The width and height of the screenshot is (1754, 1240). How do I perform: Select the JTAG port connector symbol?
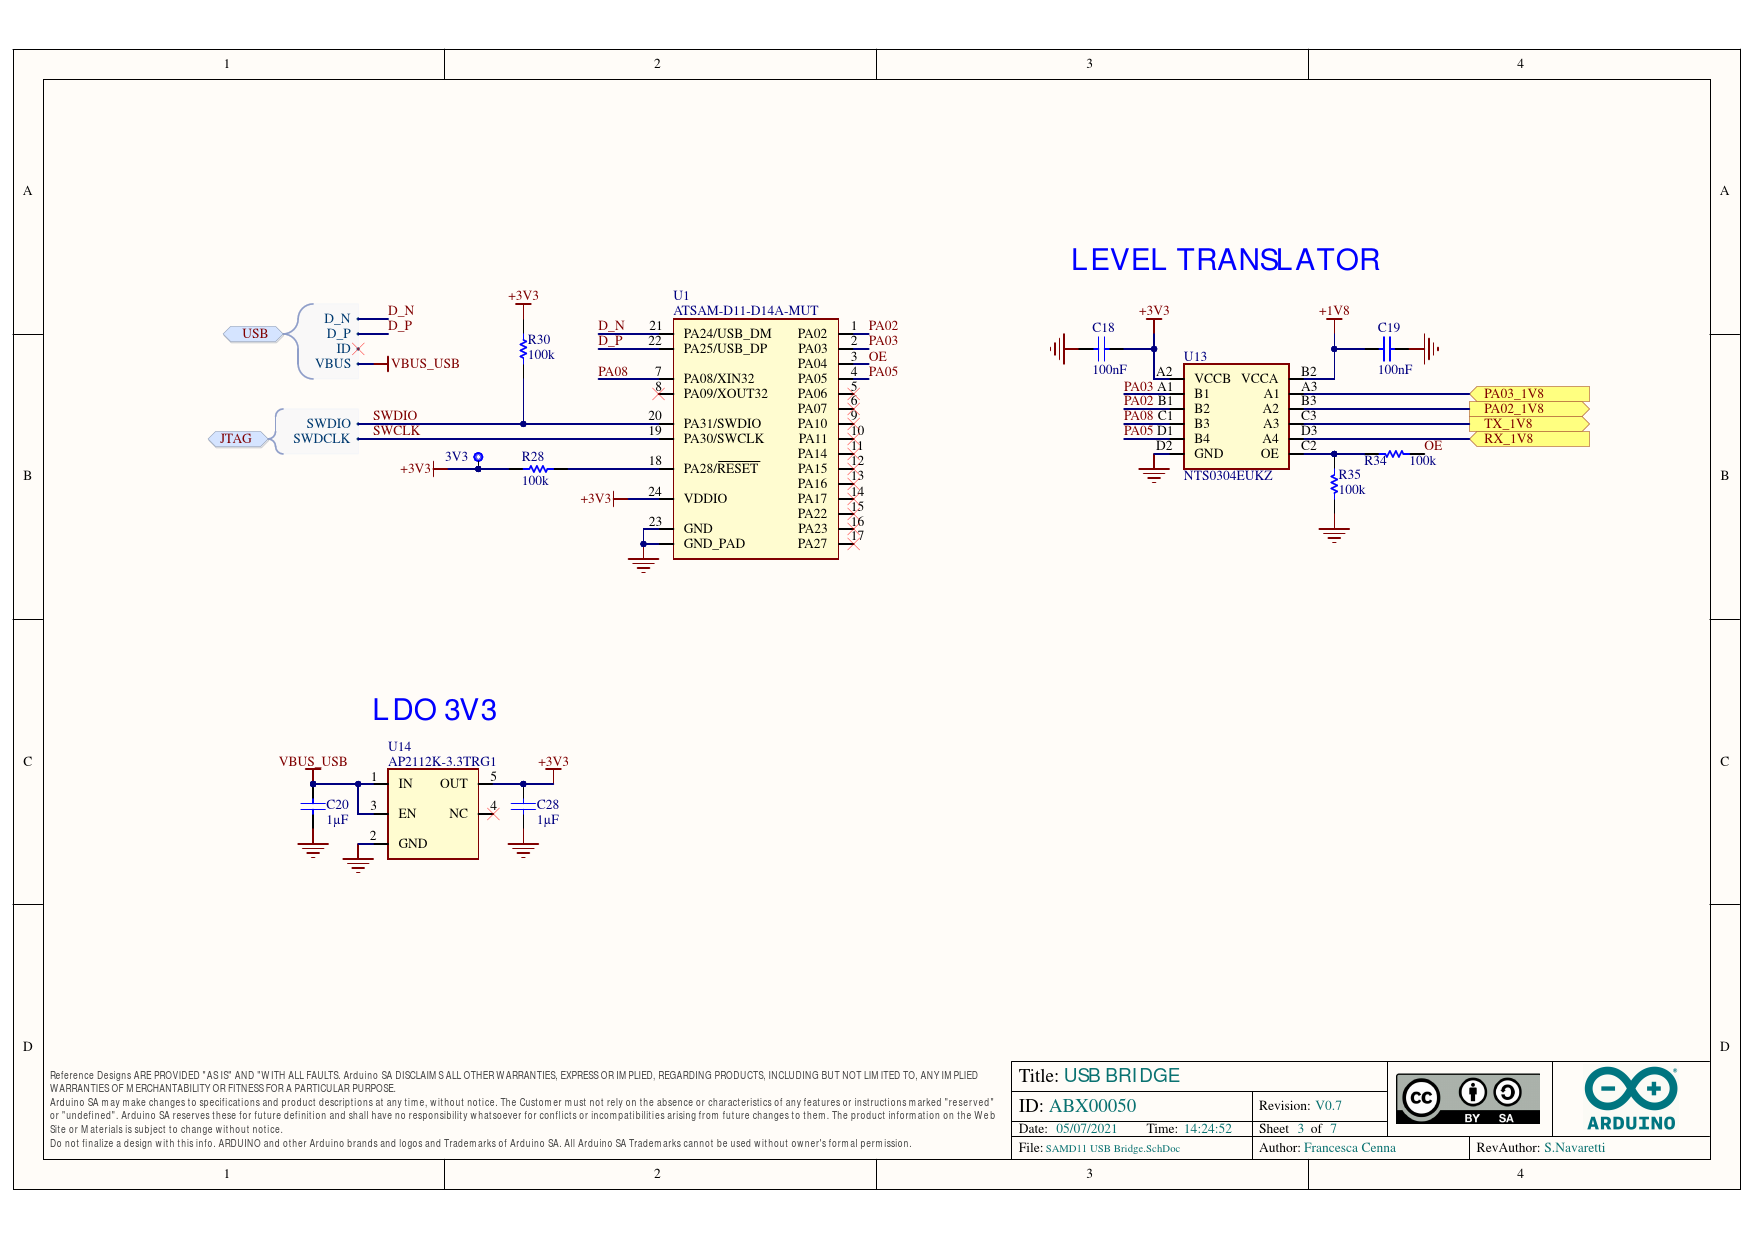click(x=236, y=439)
